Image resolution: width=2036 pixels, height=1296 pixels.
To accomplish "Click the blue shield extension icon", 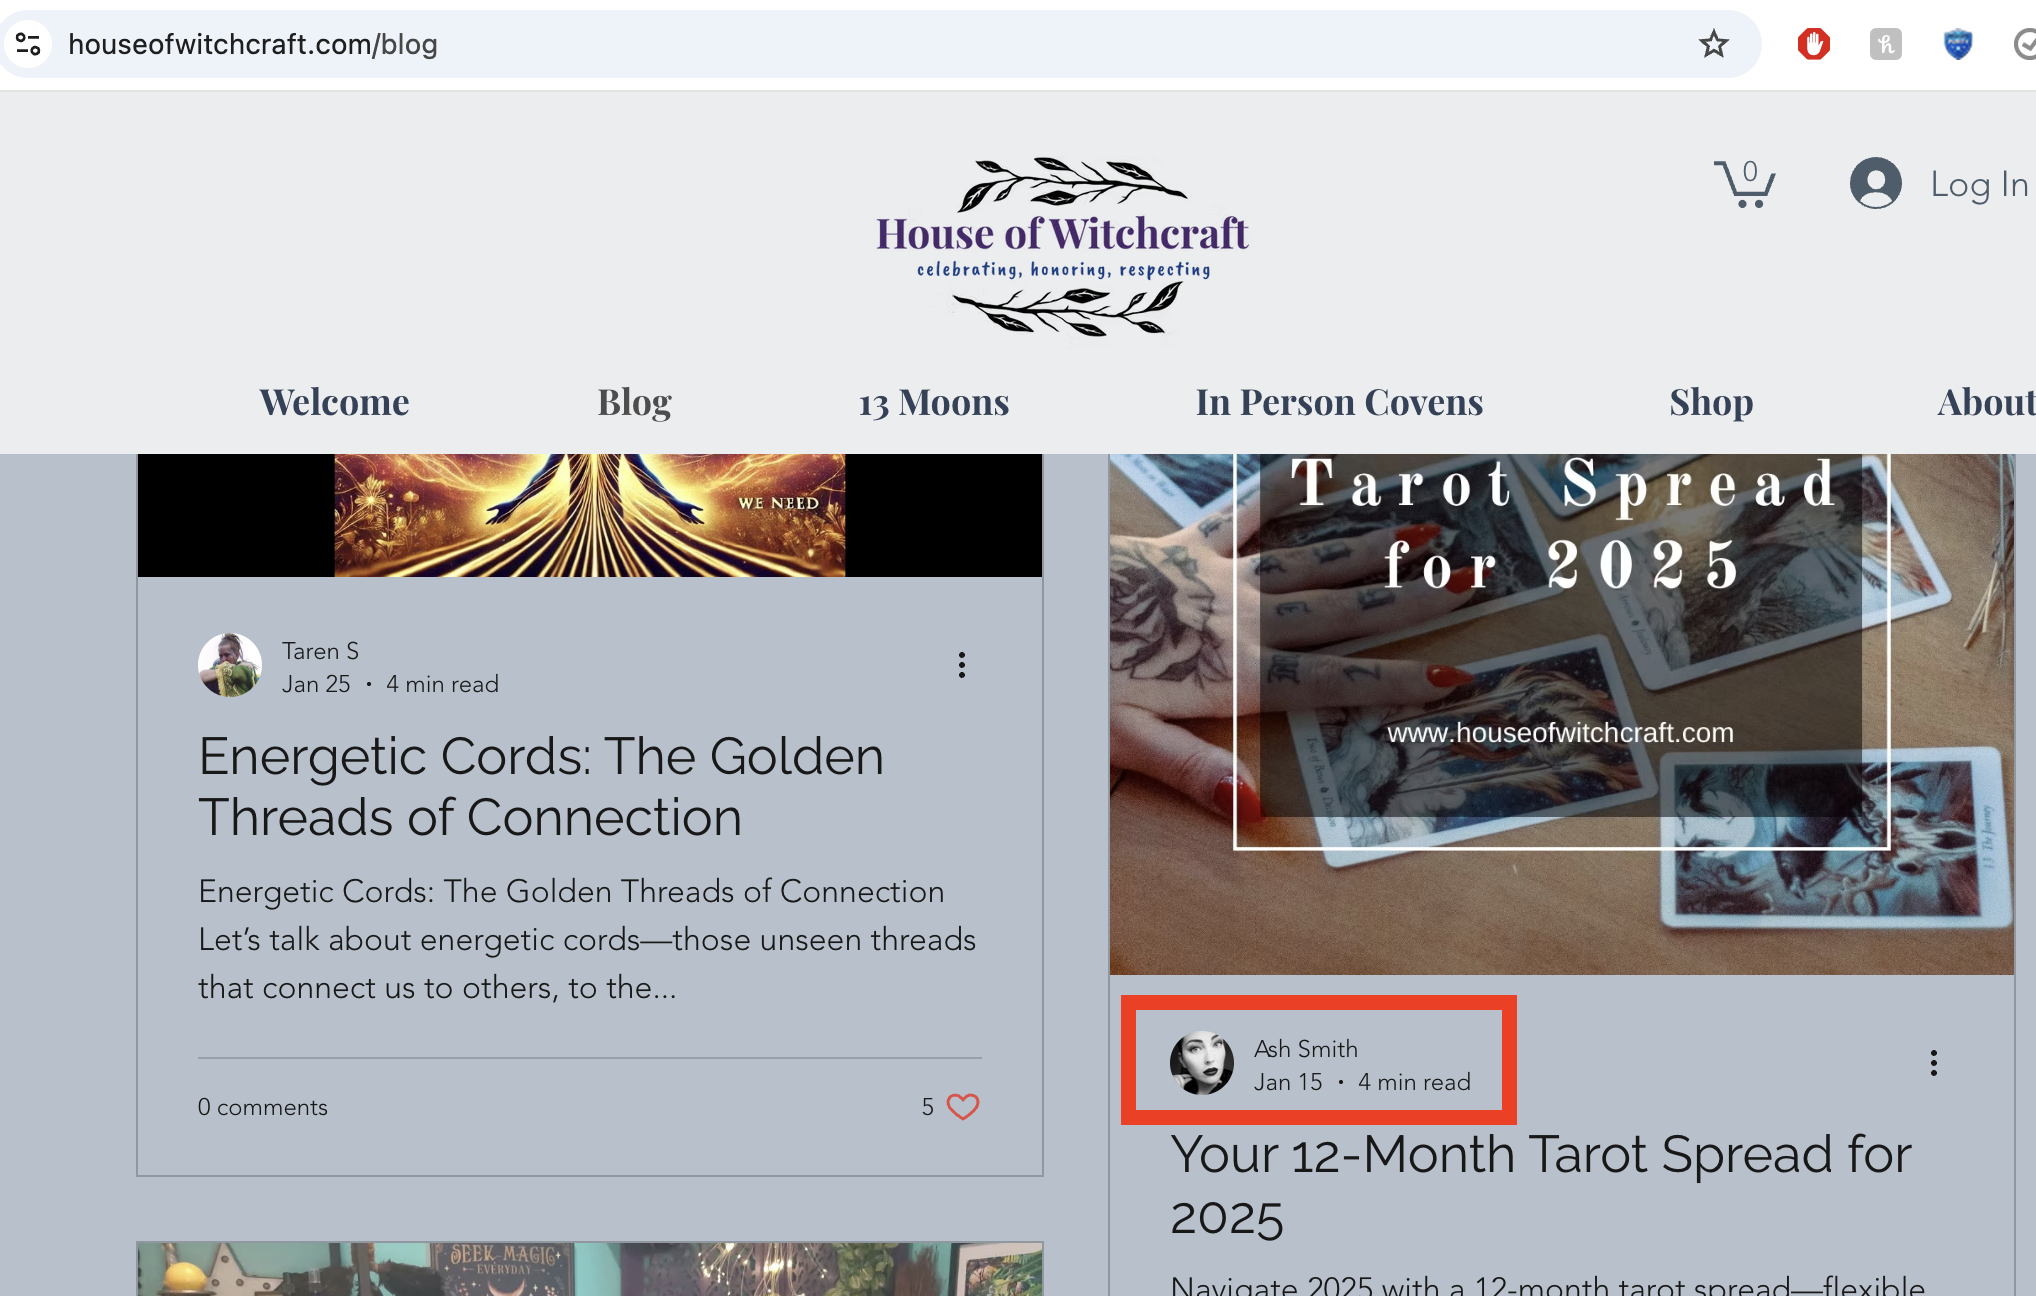I will tap(1957, 44).
